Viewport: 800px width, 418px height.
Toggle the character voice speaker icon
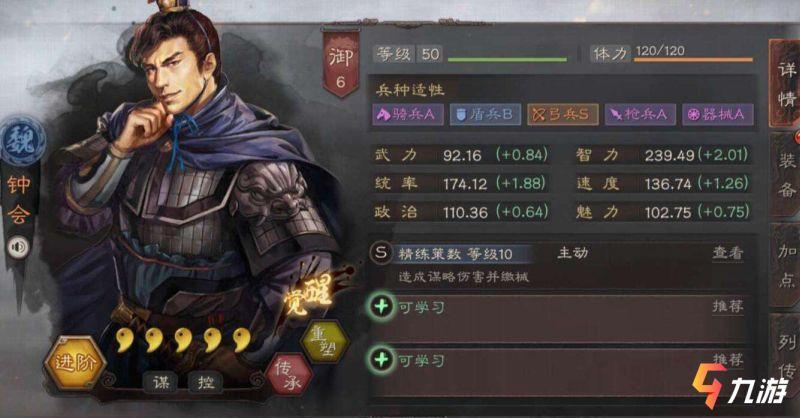coord(18,248)
